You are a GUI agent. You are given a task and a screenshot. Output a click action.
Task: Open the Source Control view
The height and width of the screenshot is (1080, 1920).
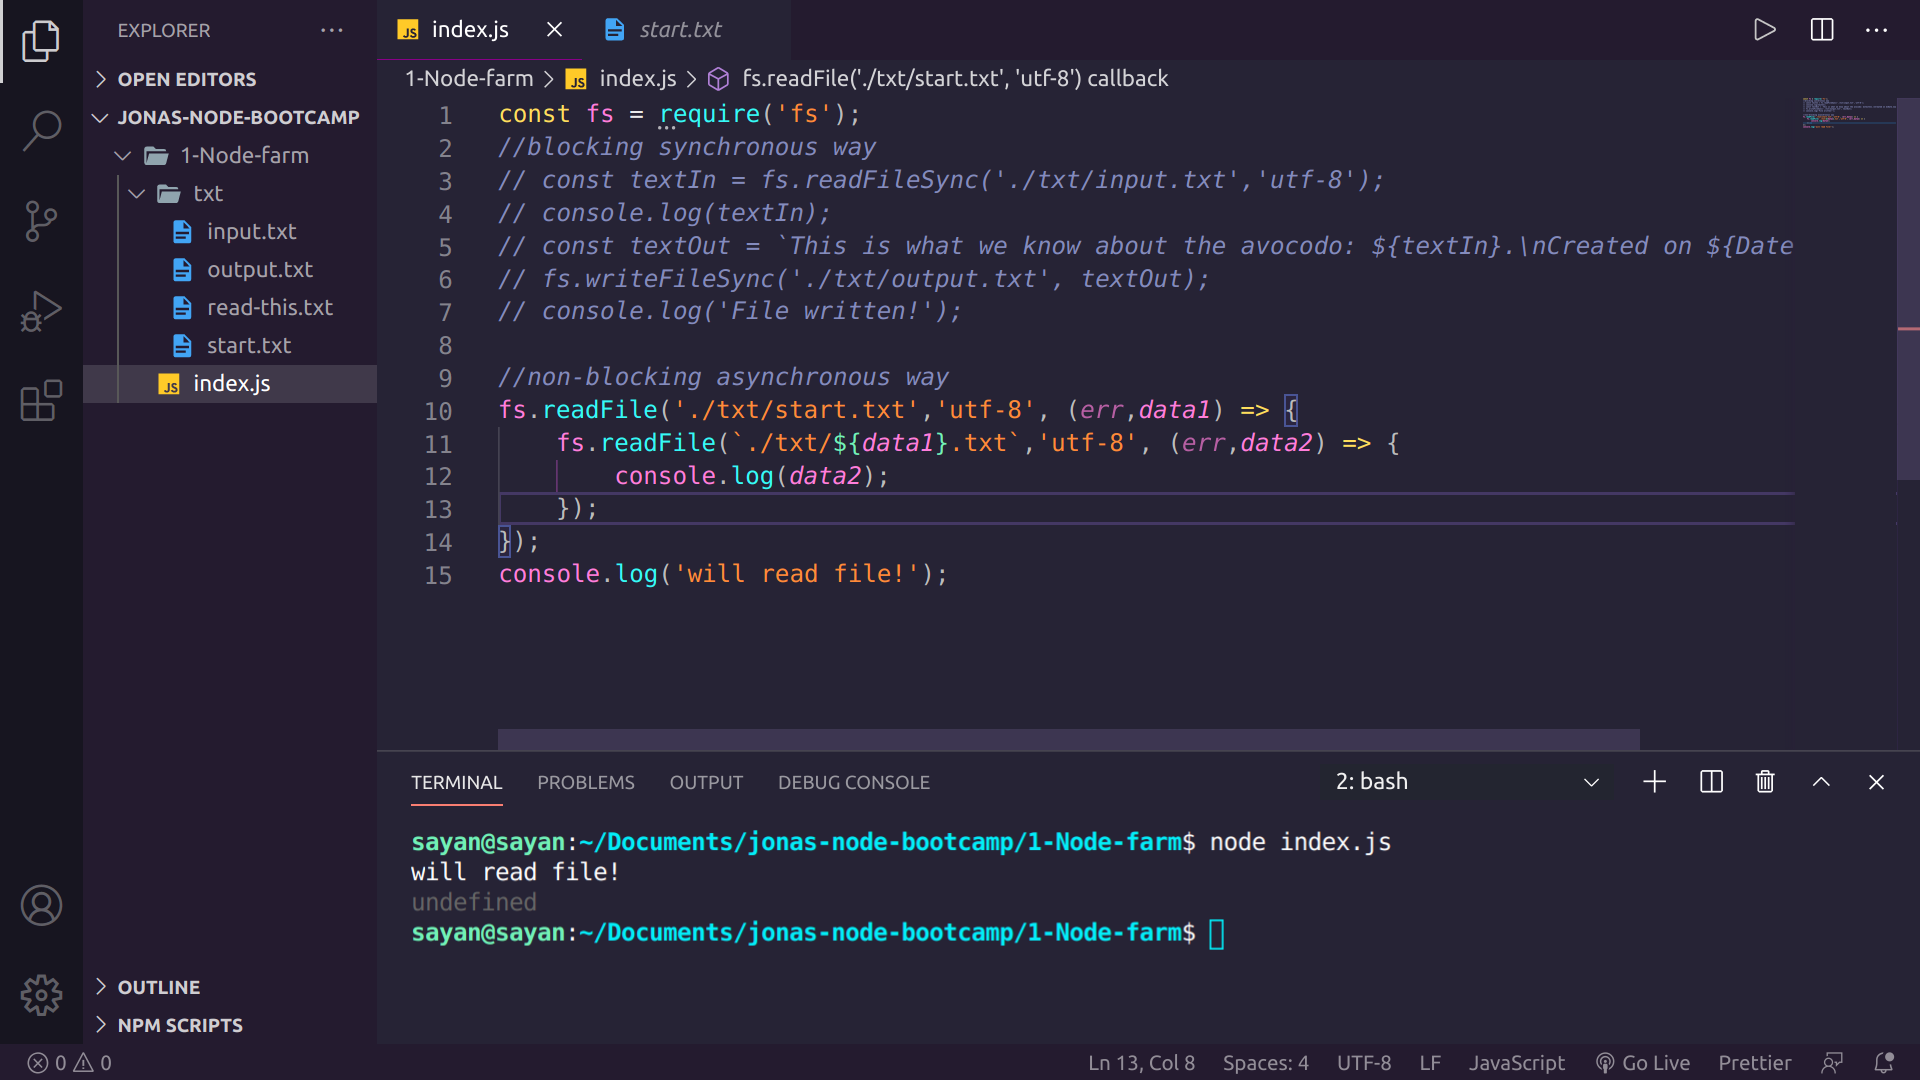click(x=41, y=220)
